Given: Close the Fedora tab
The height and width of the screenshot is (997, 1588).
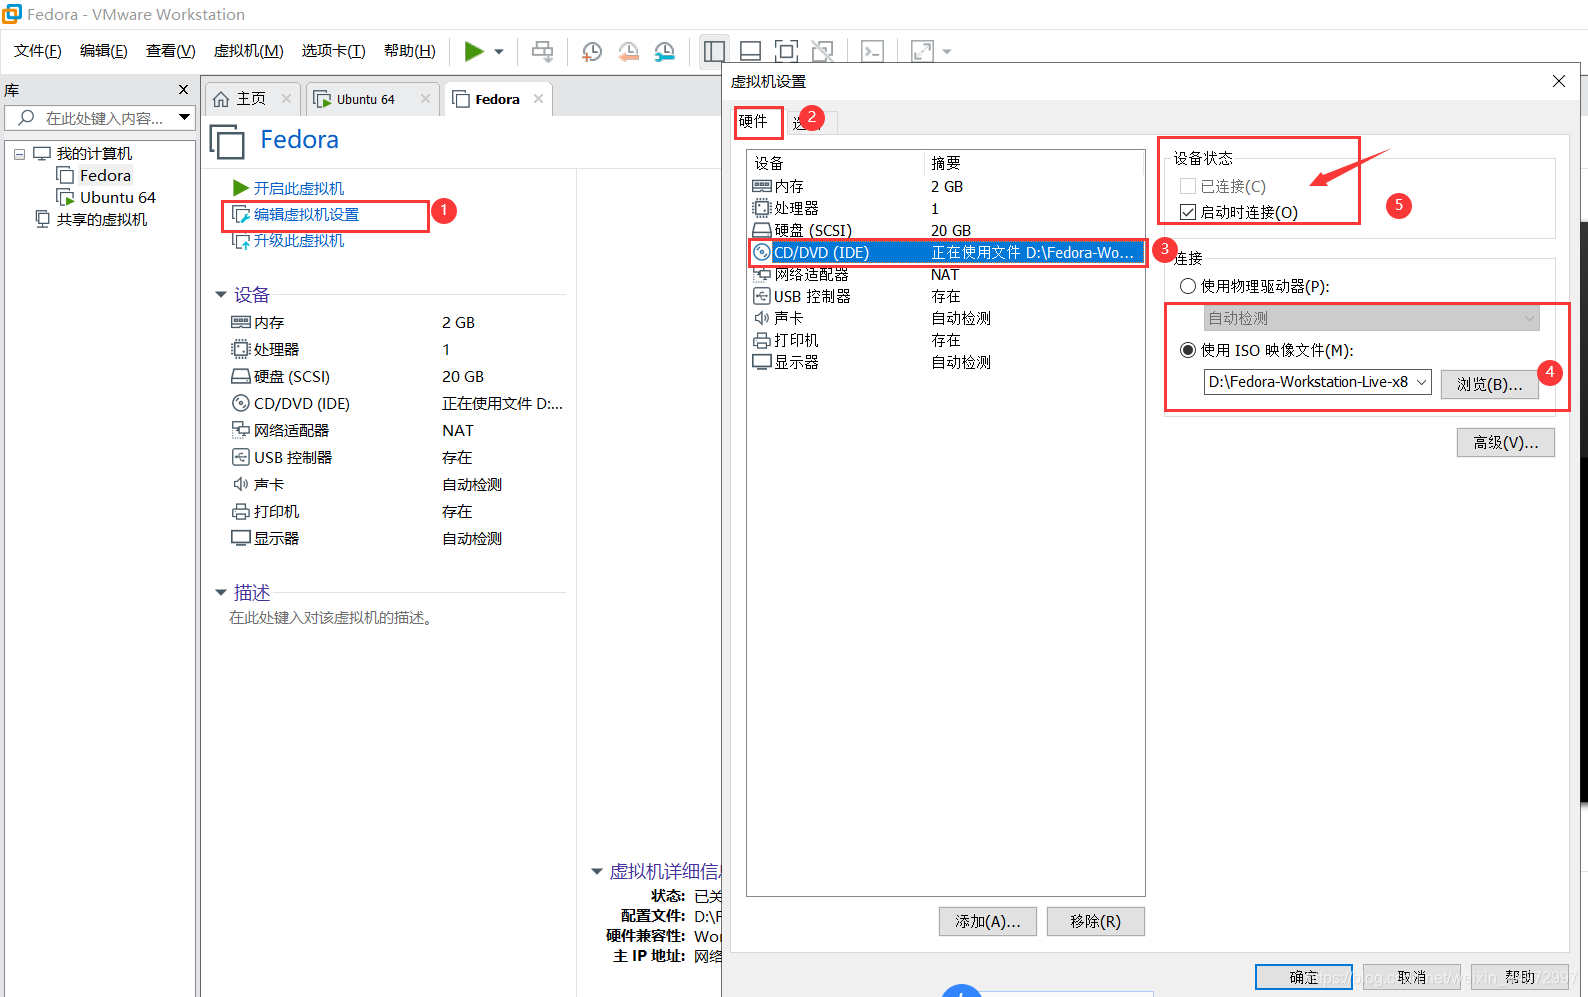Looking at the screenshot, I should [539, 98].
